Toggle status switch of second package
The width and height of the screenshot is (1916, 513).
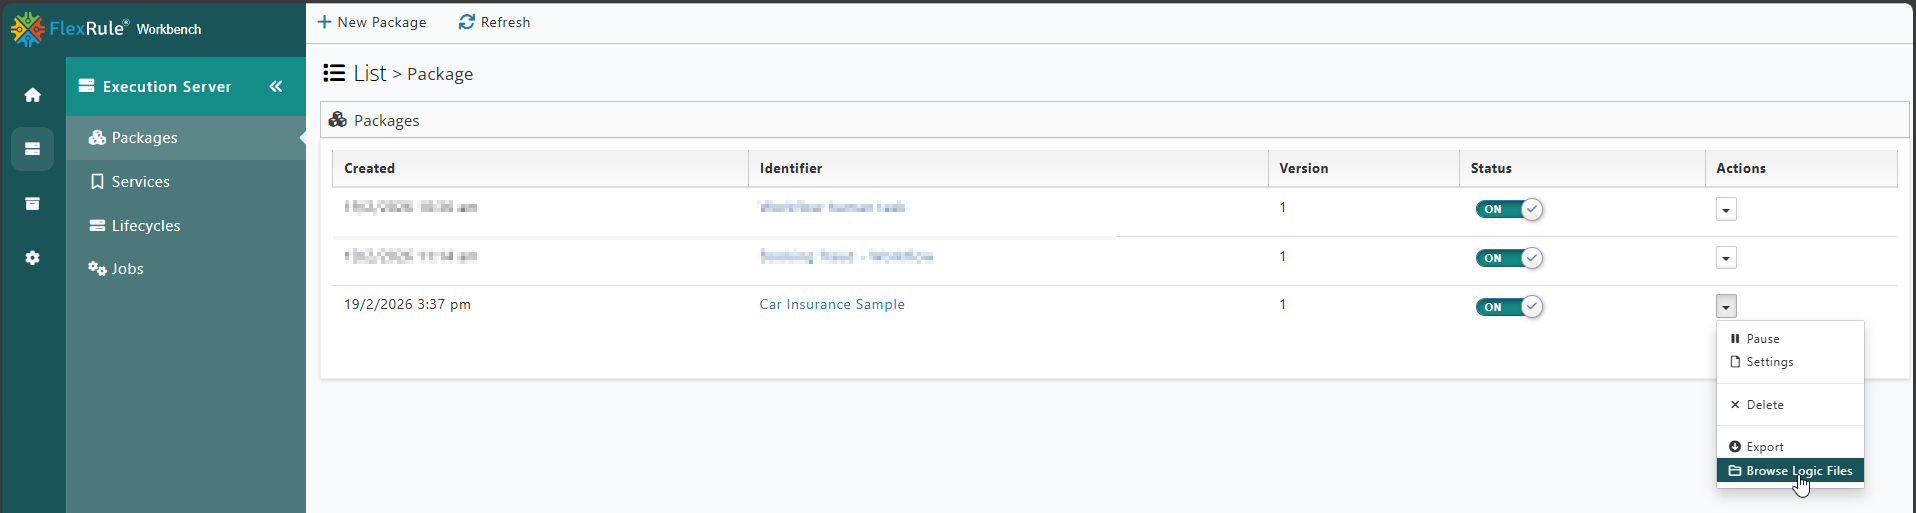pos(1509,258)
